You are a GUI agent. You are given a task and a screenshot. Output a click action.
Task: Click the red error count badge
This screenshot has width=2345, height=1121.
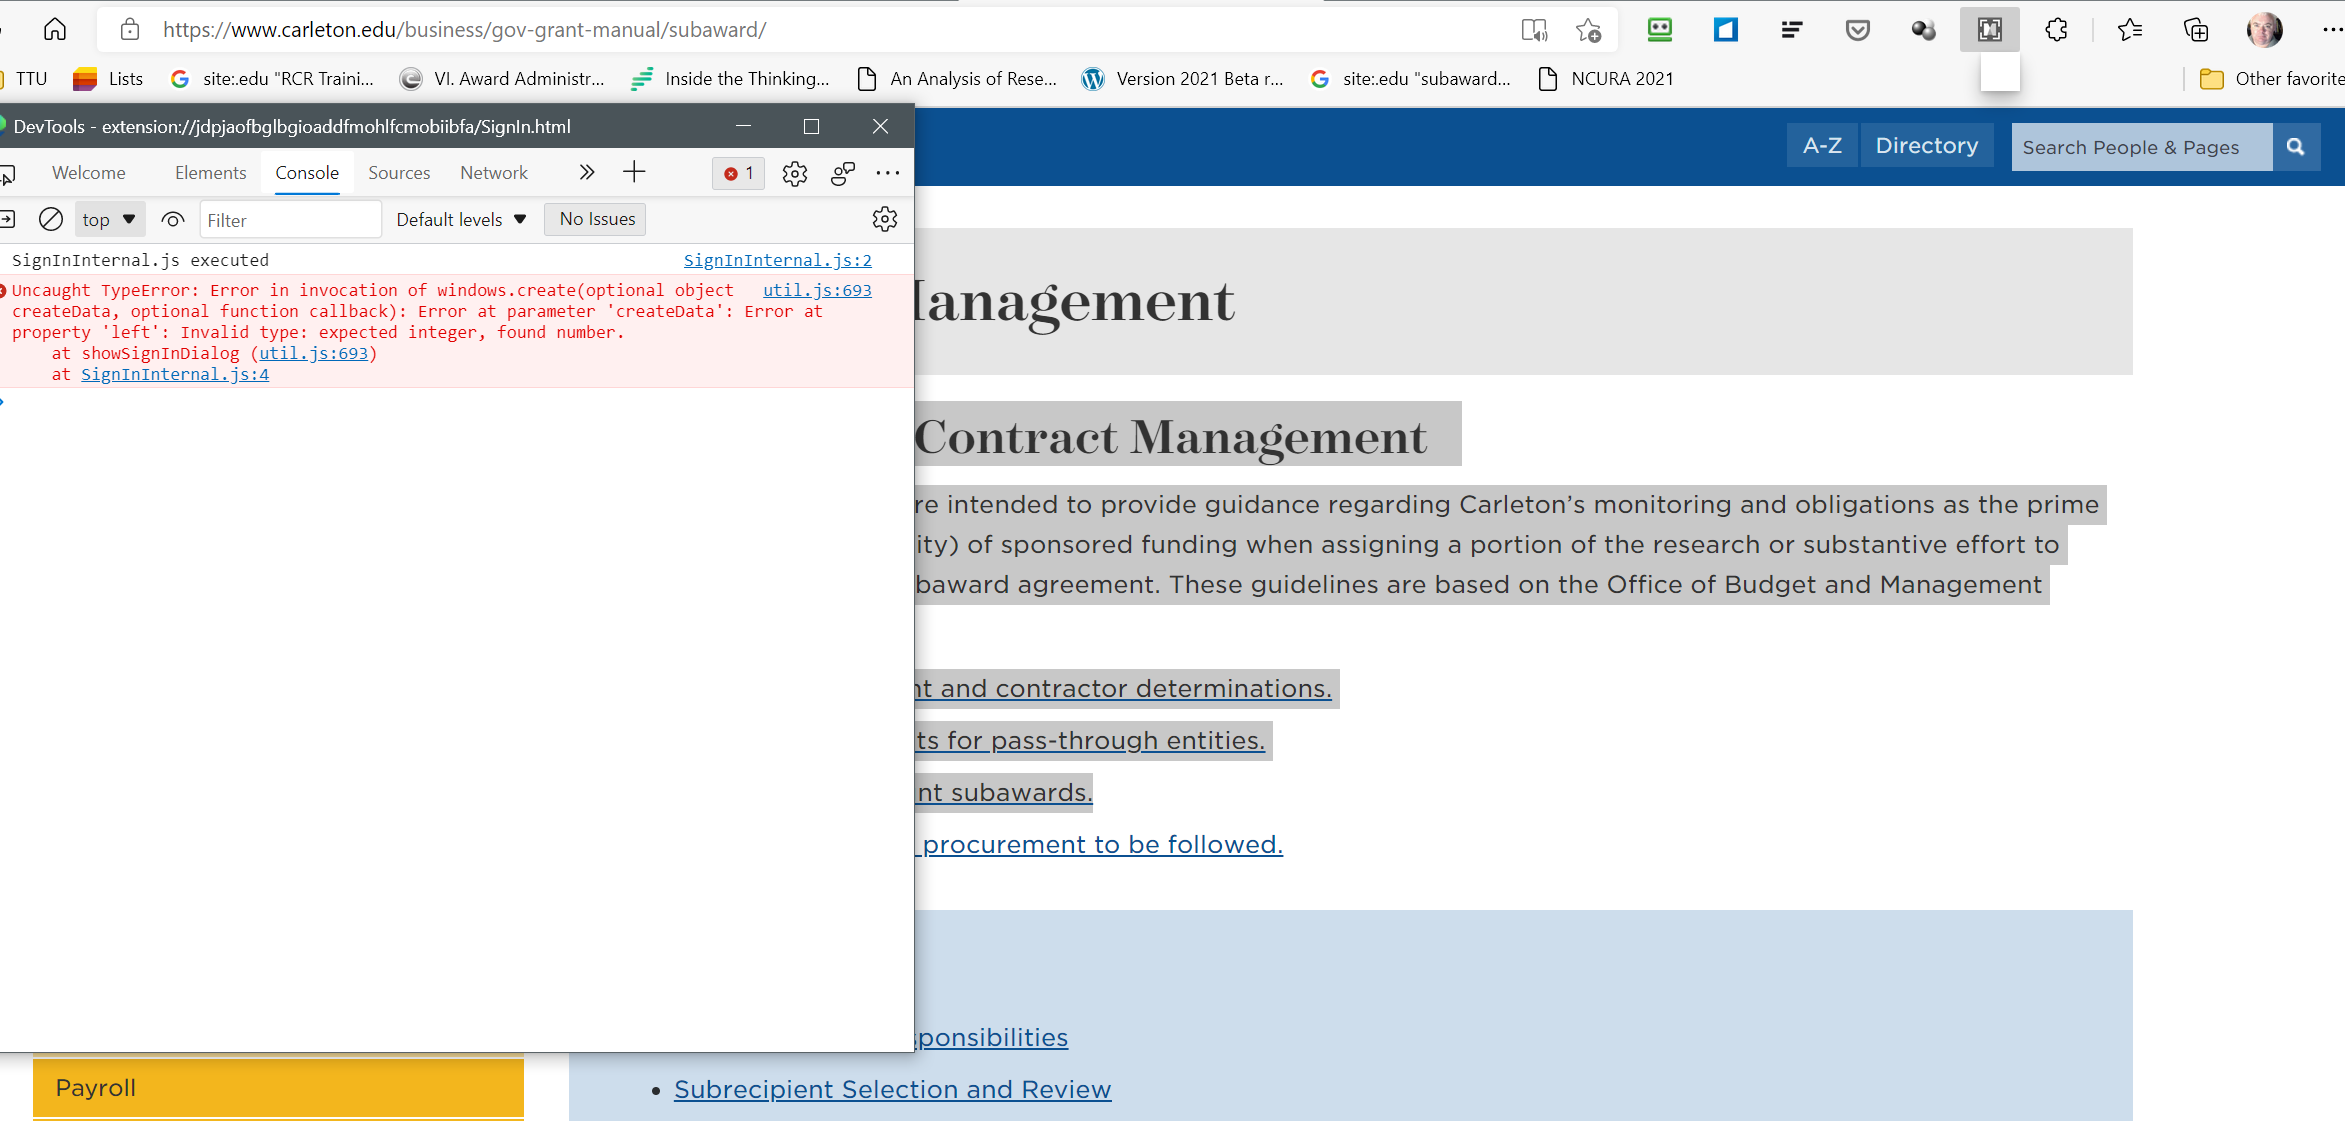(739, 173)
